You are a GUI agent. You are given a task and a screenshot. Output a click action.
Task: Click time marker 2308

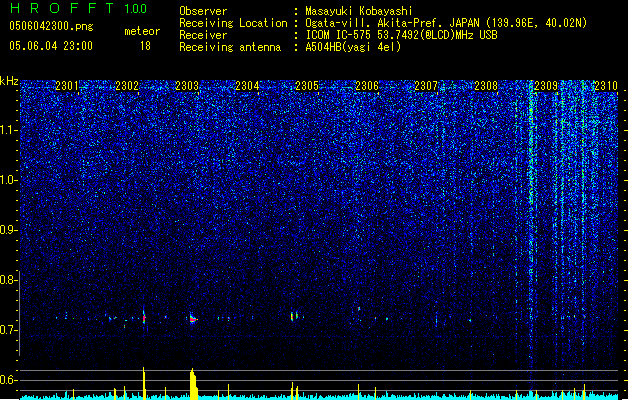click(486, 85)
